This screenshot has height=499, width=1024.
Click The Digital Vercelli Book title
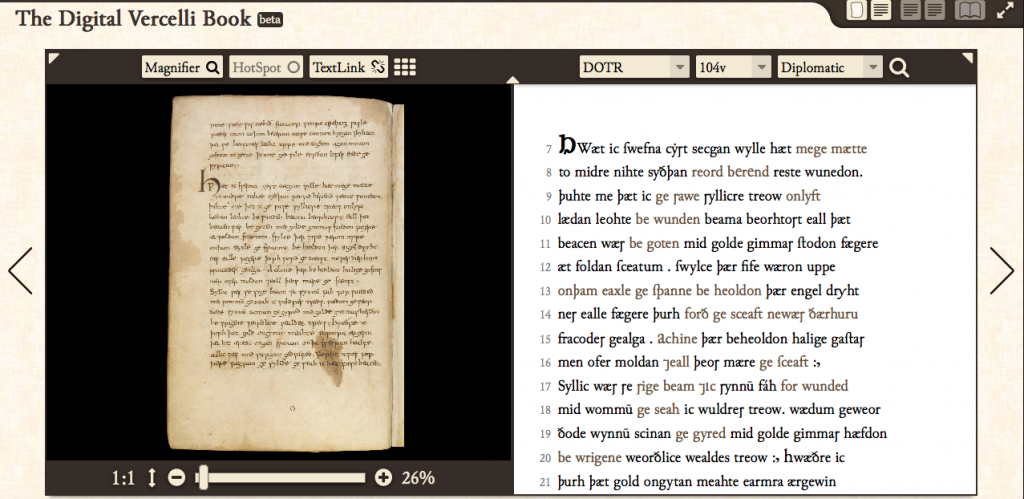(x=133, y=18)
